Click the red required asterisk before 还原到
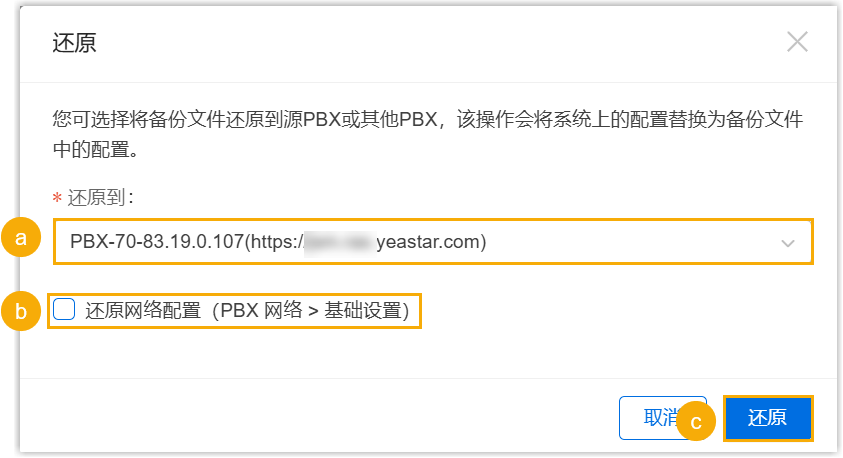 click(x=57, y=198)
